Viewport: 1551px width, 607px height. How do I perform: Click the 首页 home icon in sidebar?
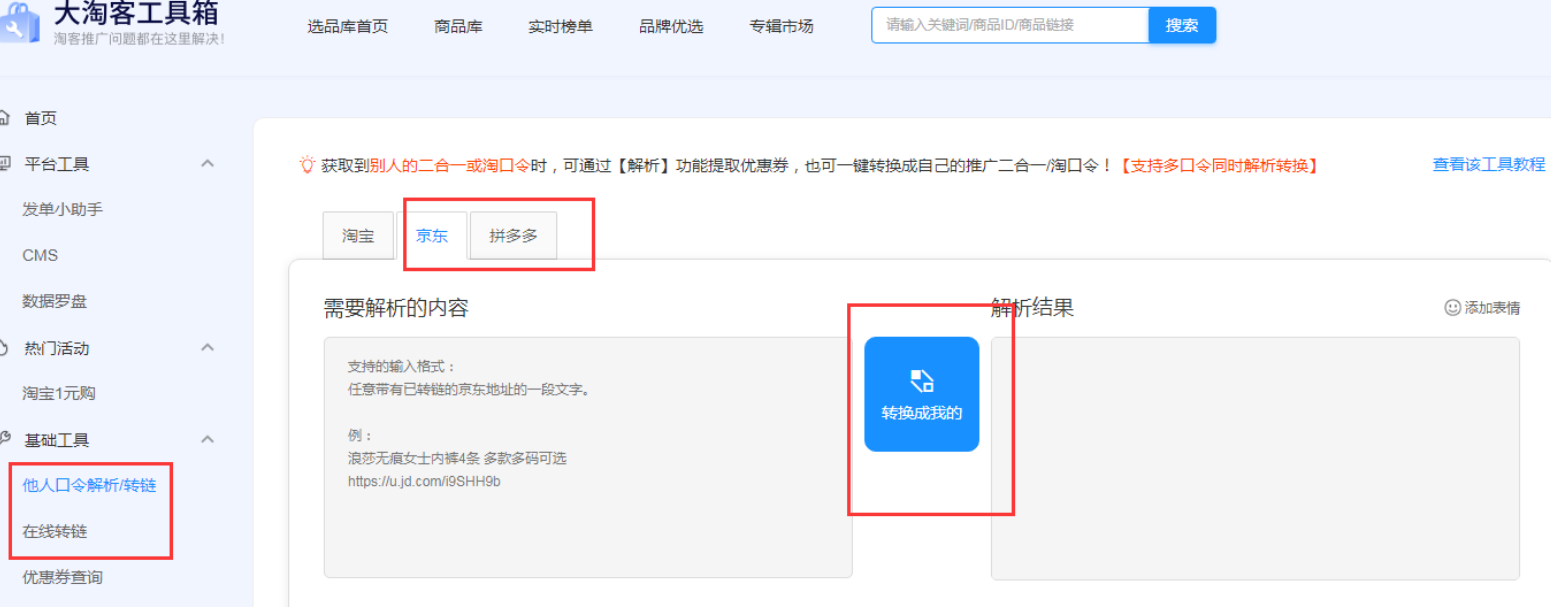(x=5, y=118)
